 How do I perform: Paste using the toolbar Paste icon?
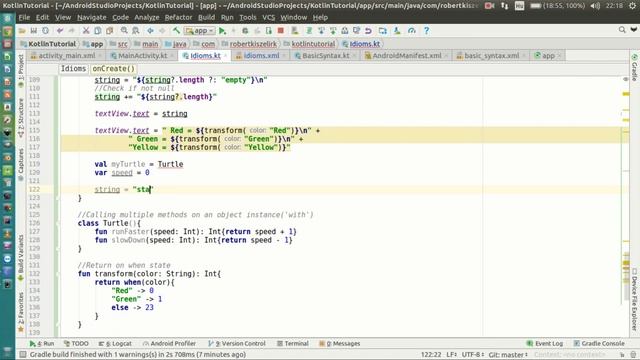click(109, 31)
